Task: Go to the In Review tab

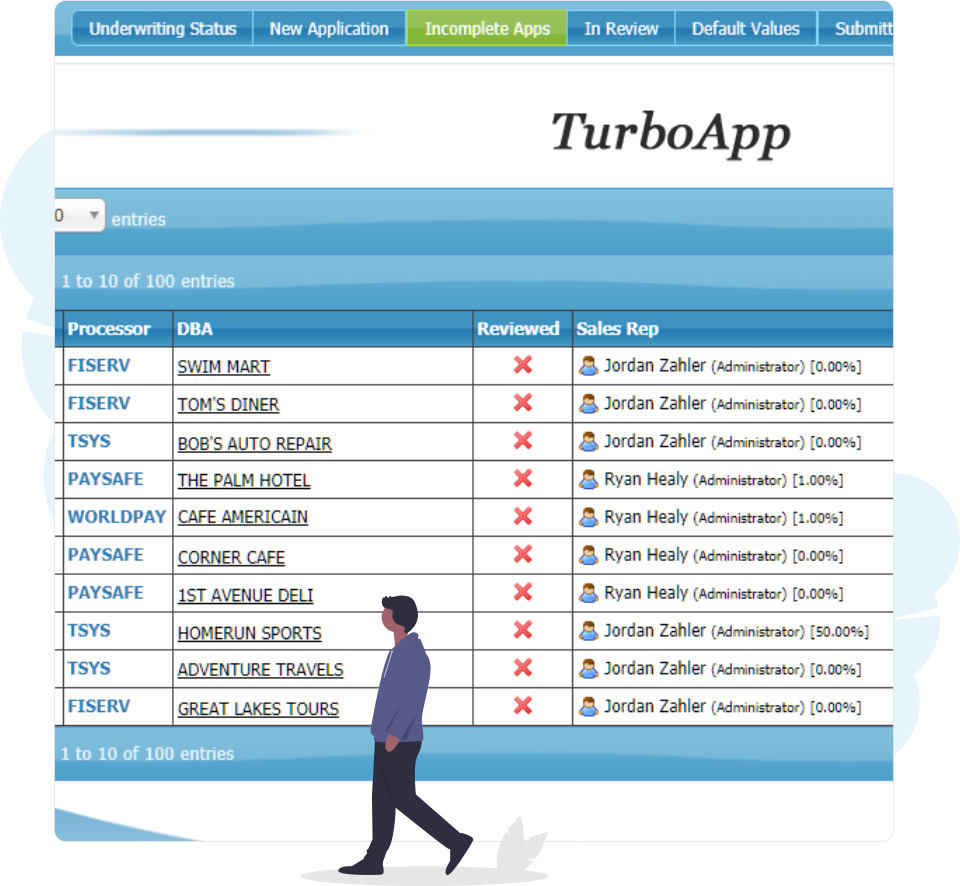Action: pyautogui.click(x=621, y=29)
